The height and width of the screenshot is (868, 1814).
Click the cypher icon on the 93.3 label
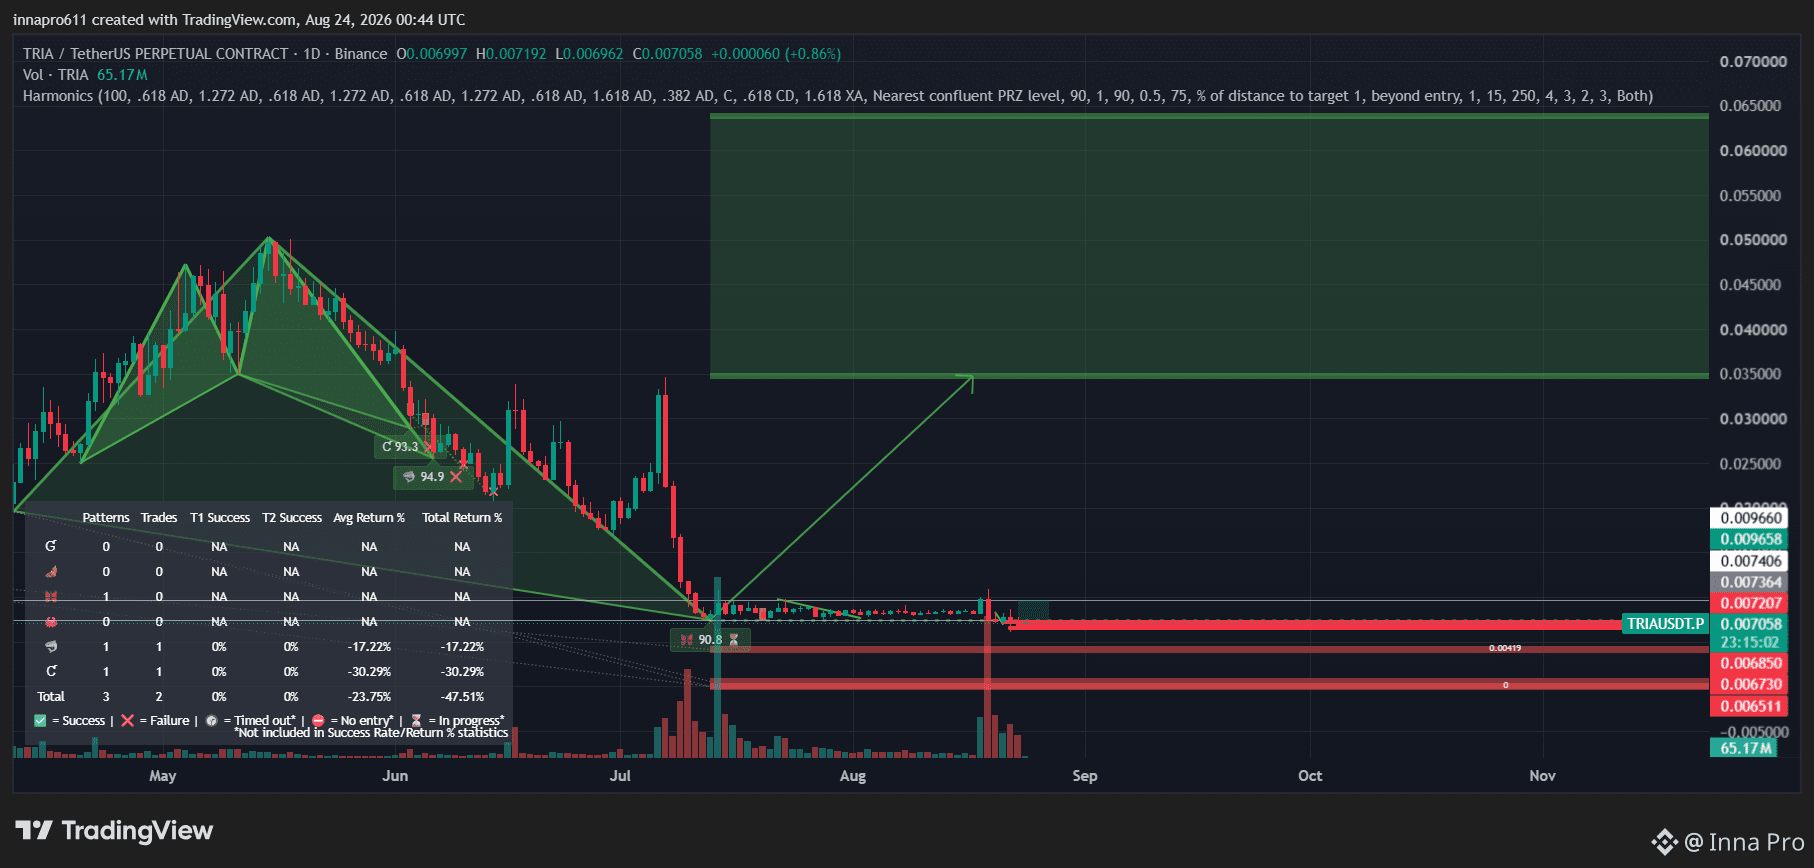[387, 447]
